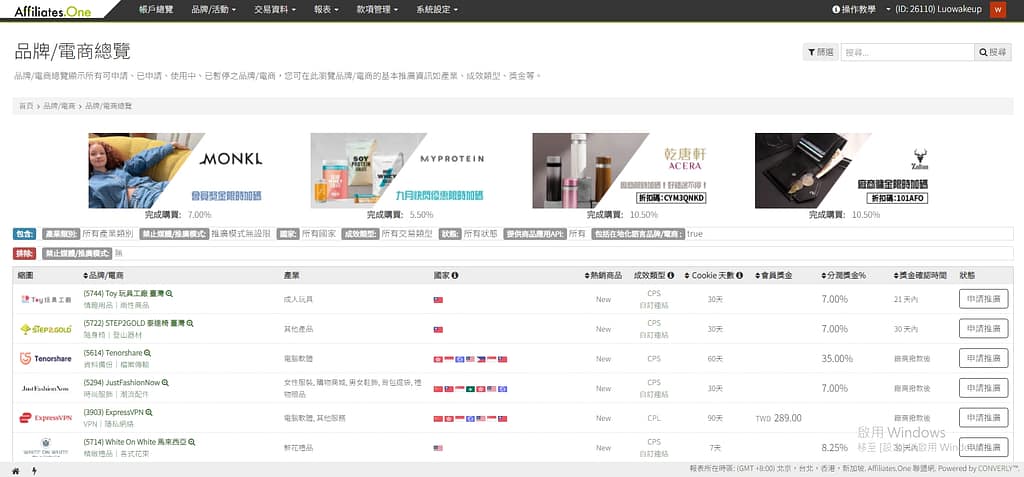Apply for promotion on STEP2GOLD row
The height and width of the screenshot is (477, 1024).
coord(984,329)
